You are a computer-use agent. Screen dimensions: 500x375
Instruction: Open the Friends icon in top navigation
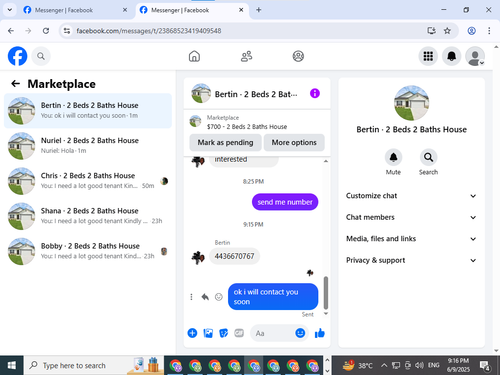pyautogui.click(x=246, y=56)
